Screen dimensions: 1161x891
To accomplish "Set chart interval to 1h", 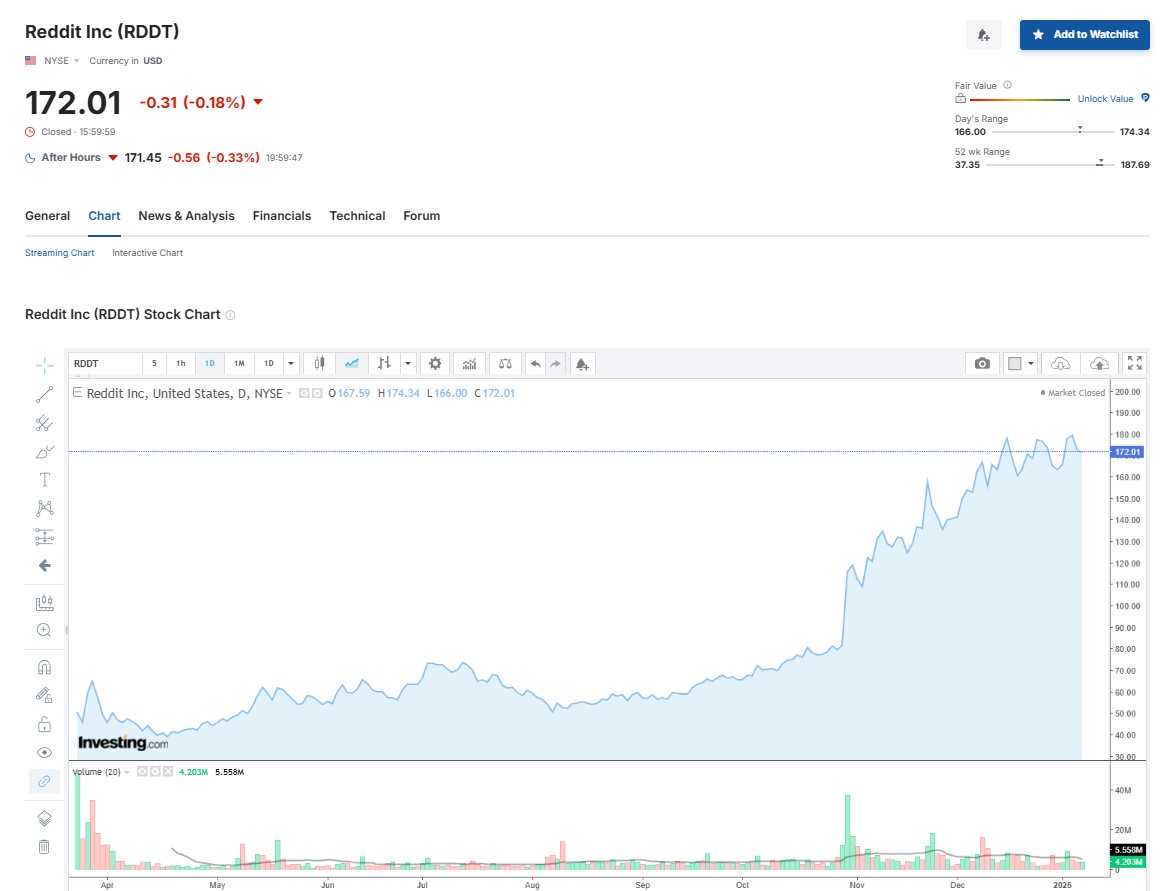I will pos(181,364).
